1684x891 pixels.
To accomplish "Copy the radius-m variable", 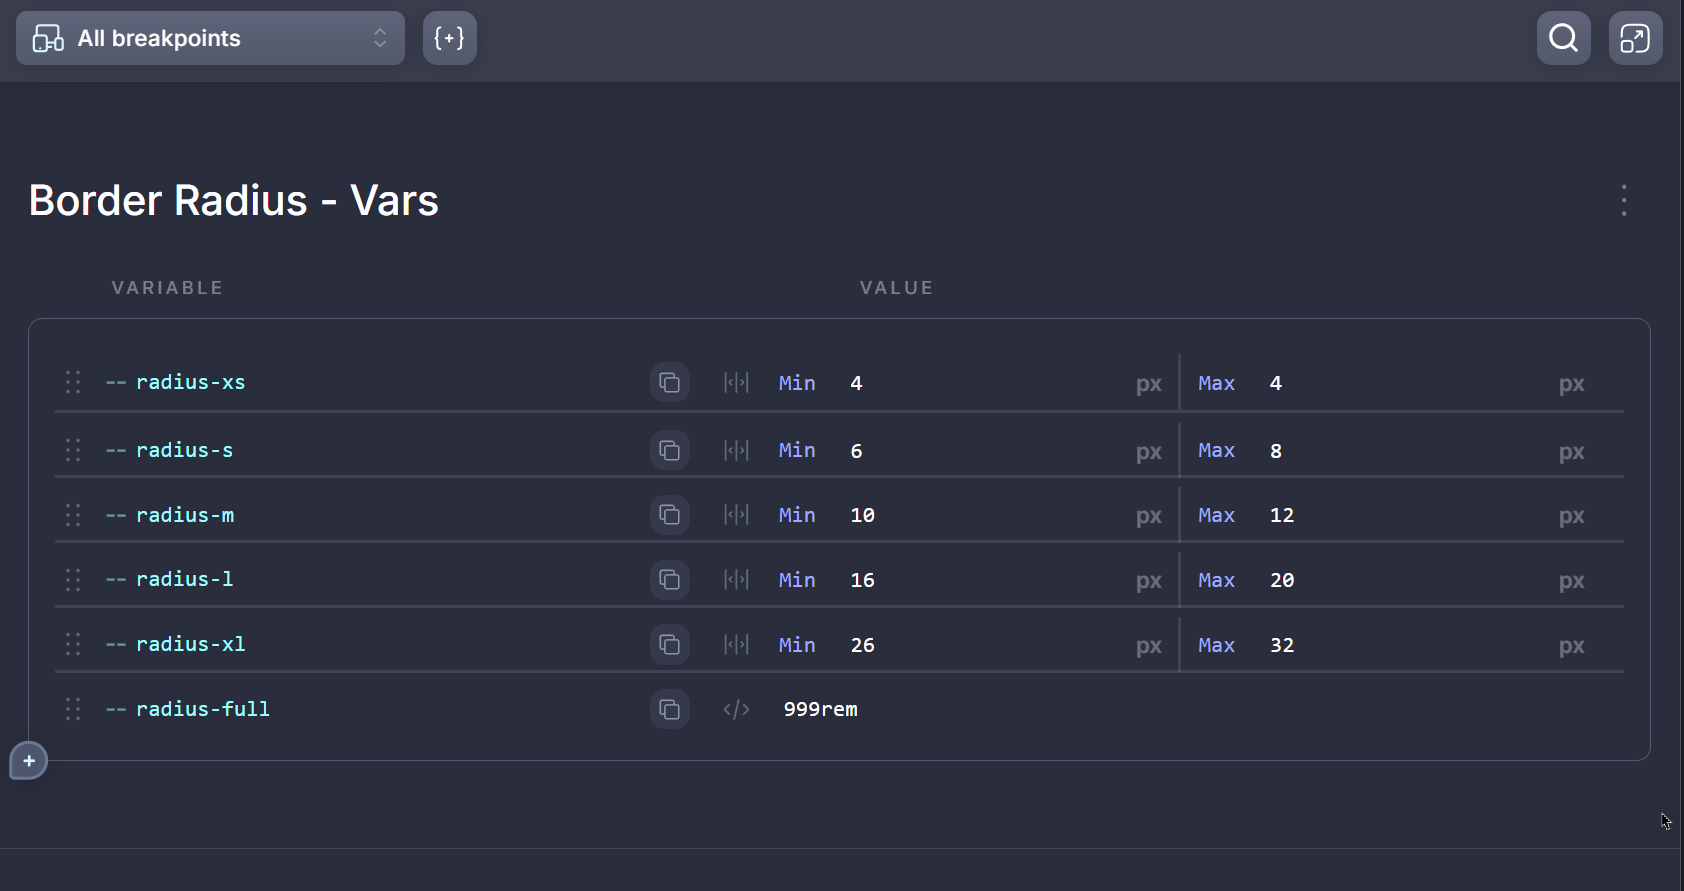I will click(669, 515).
